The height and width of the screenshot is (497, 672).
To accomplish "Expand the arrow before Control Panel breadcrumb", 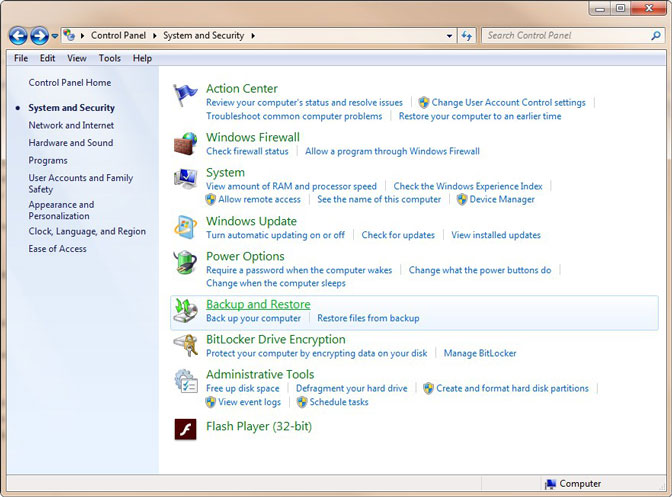I will (x=82, y=36).
